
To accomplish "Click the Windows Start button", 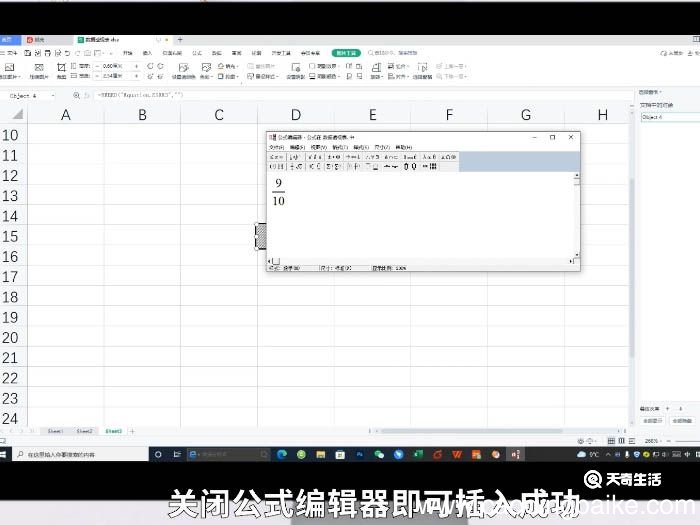I will click(3, 454).
